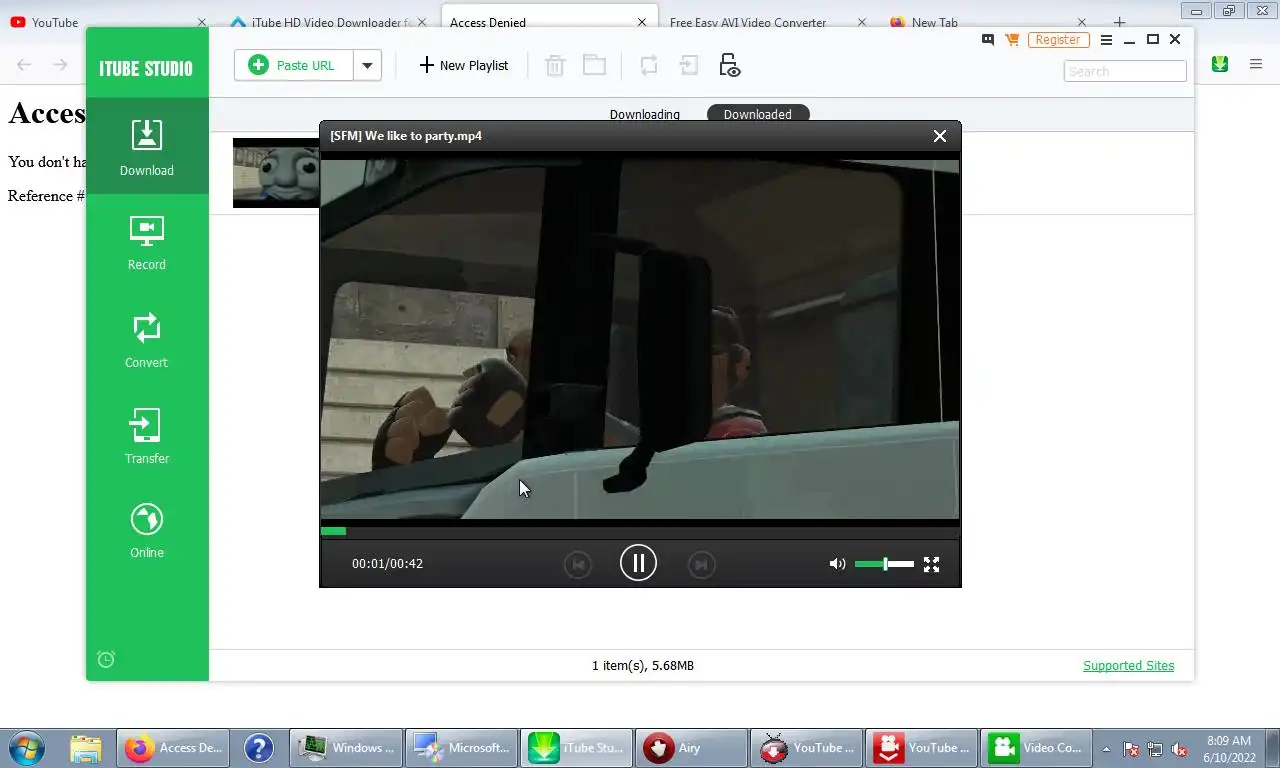
Task: Click the "1 item(s), 5.68MB" status text
Action: click(x=643, y=665)
